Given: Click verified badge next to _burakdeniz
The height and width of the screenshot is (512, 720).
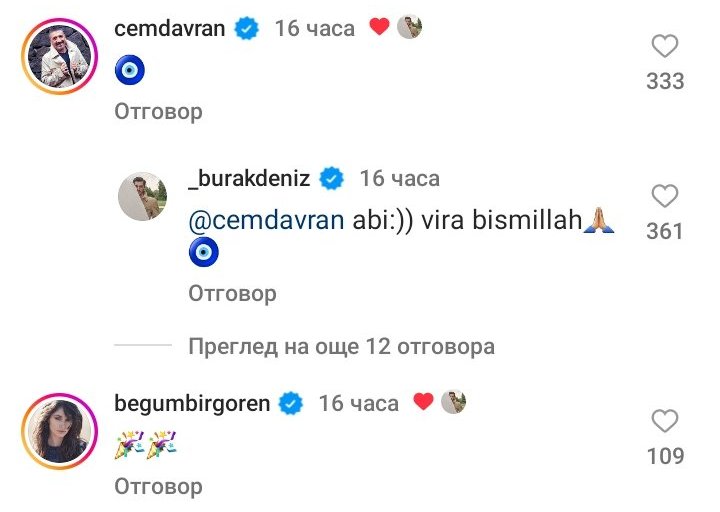Looking at the screenshot, I should pyautogui.click(x=332, y=179).
